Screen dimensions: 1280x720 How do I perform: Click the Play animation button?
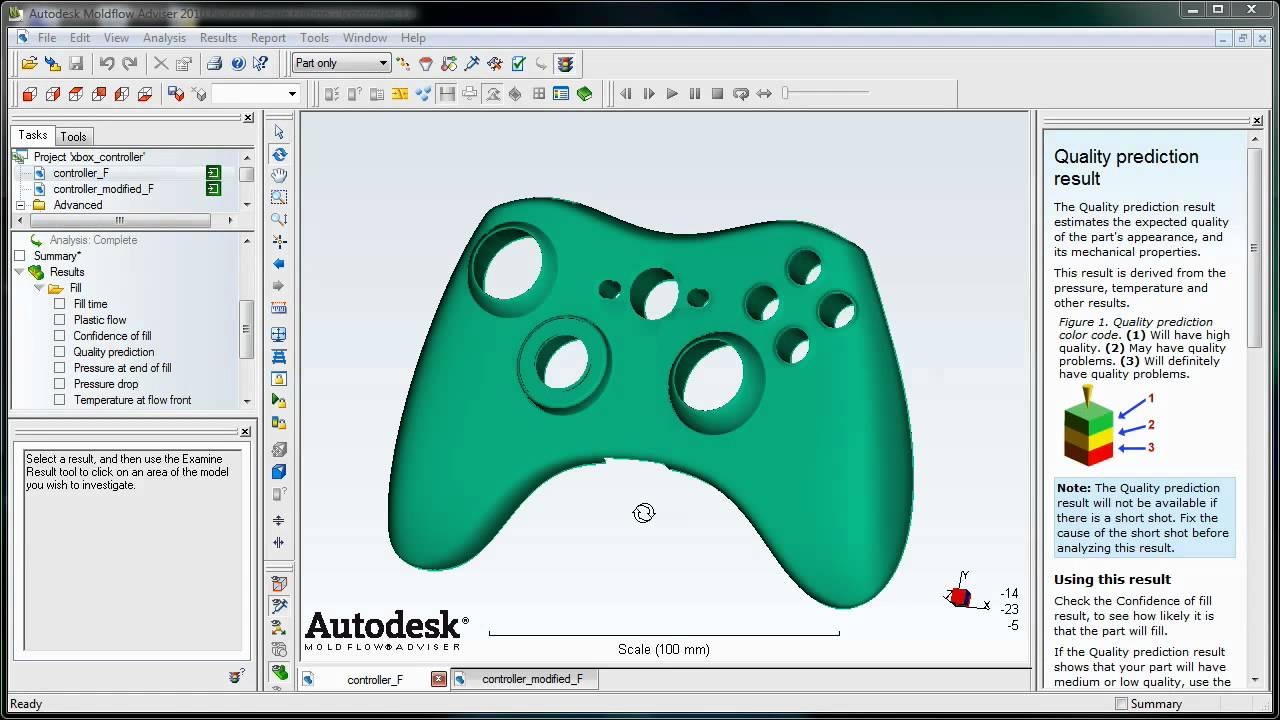(x=672, y=94)
